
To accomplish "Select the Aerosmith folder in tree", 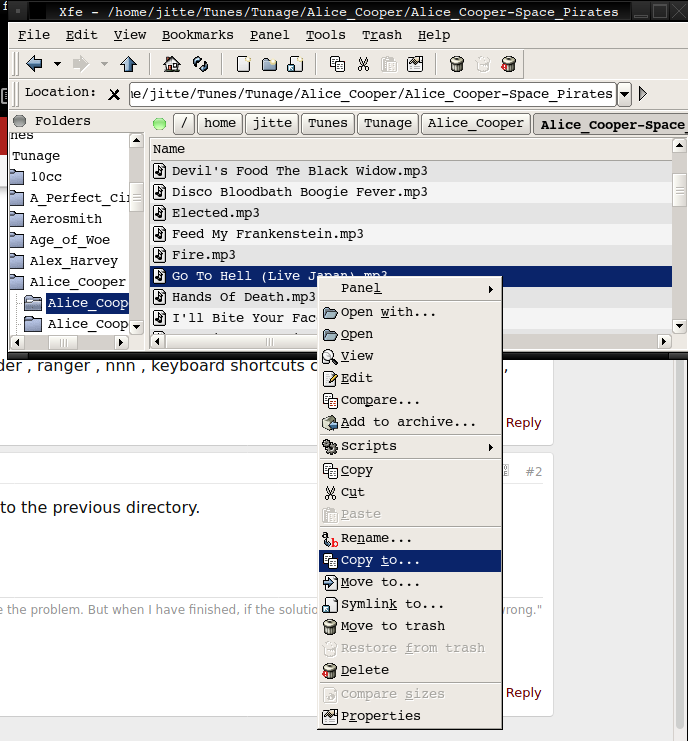I will (x=65, y=219).
